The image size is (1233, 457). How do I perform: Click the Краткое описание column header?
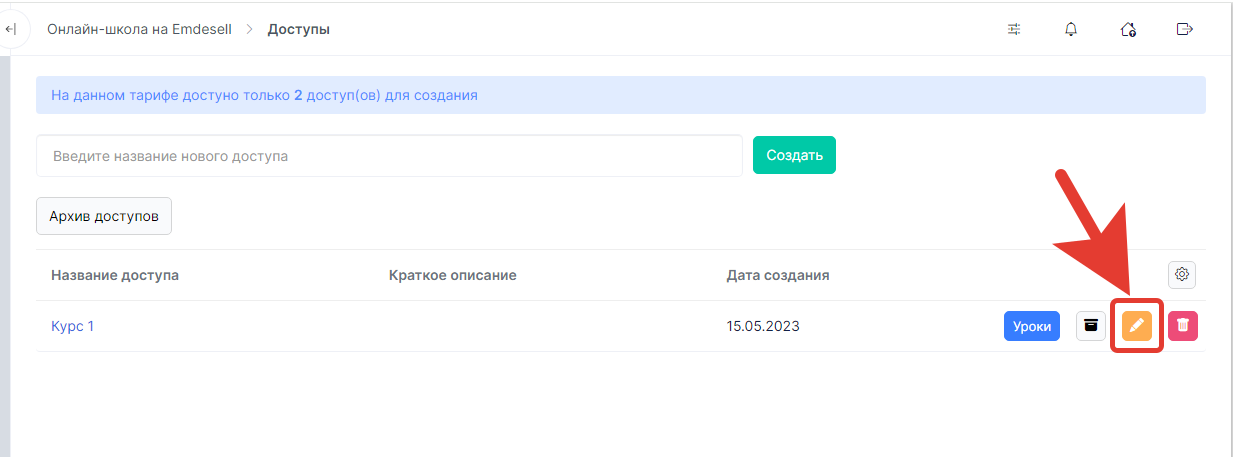pos(452,275)
